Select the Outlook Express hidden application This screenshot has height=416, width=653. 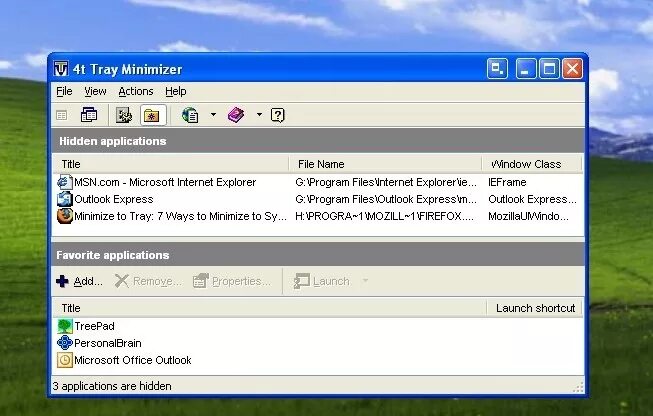[317, 199]
